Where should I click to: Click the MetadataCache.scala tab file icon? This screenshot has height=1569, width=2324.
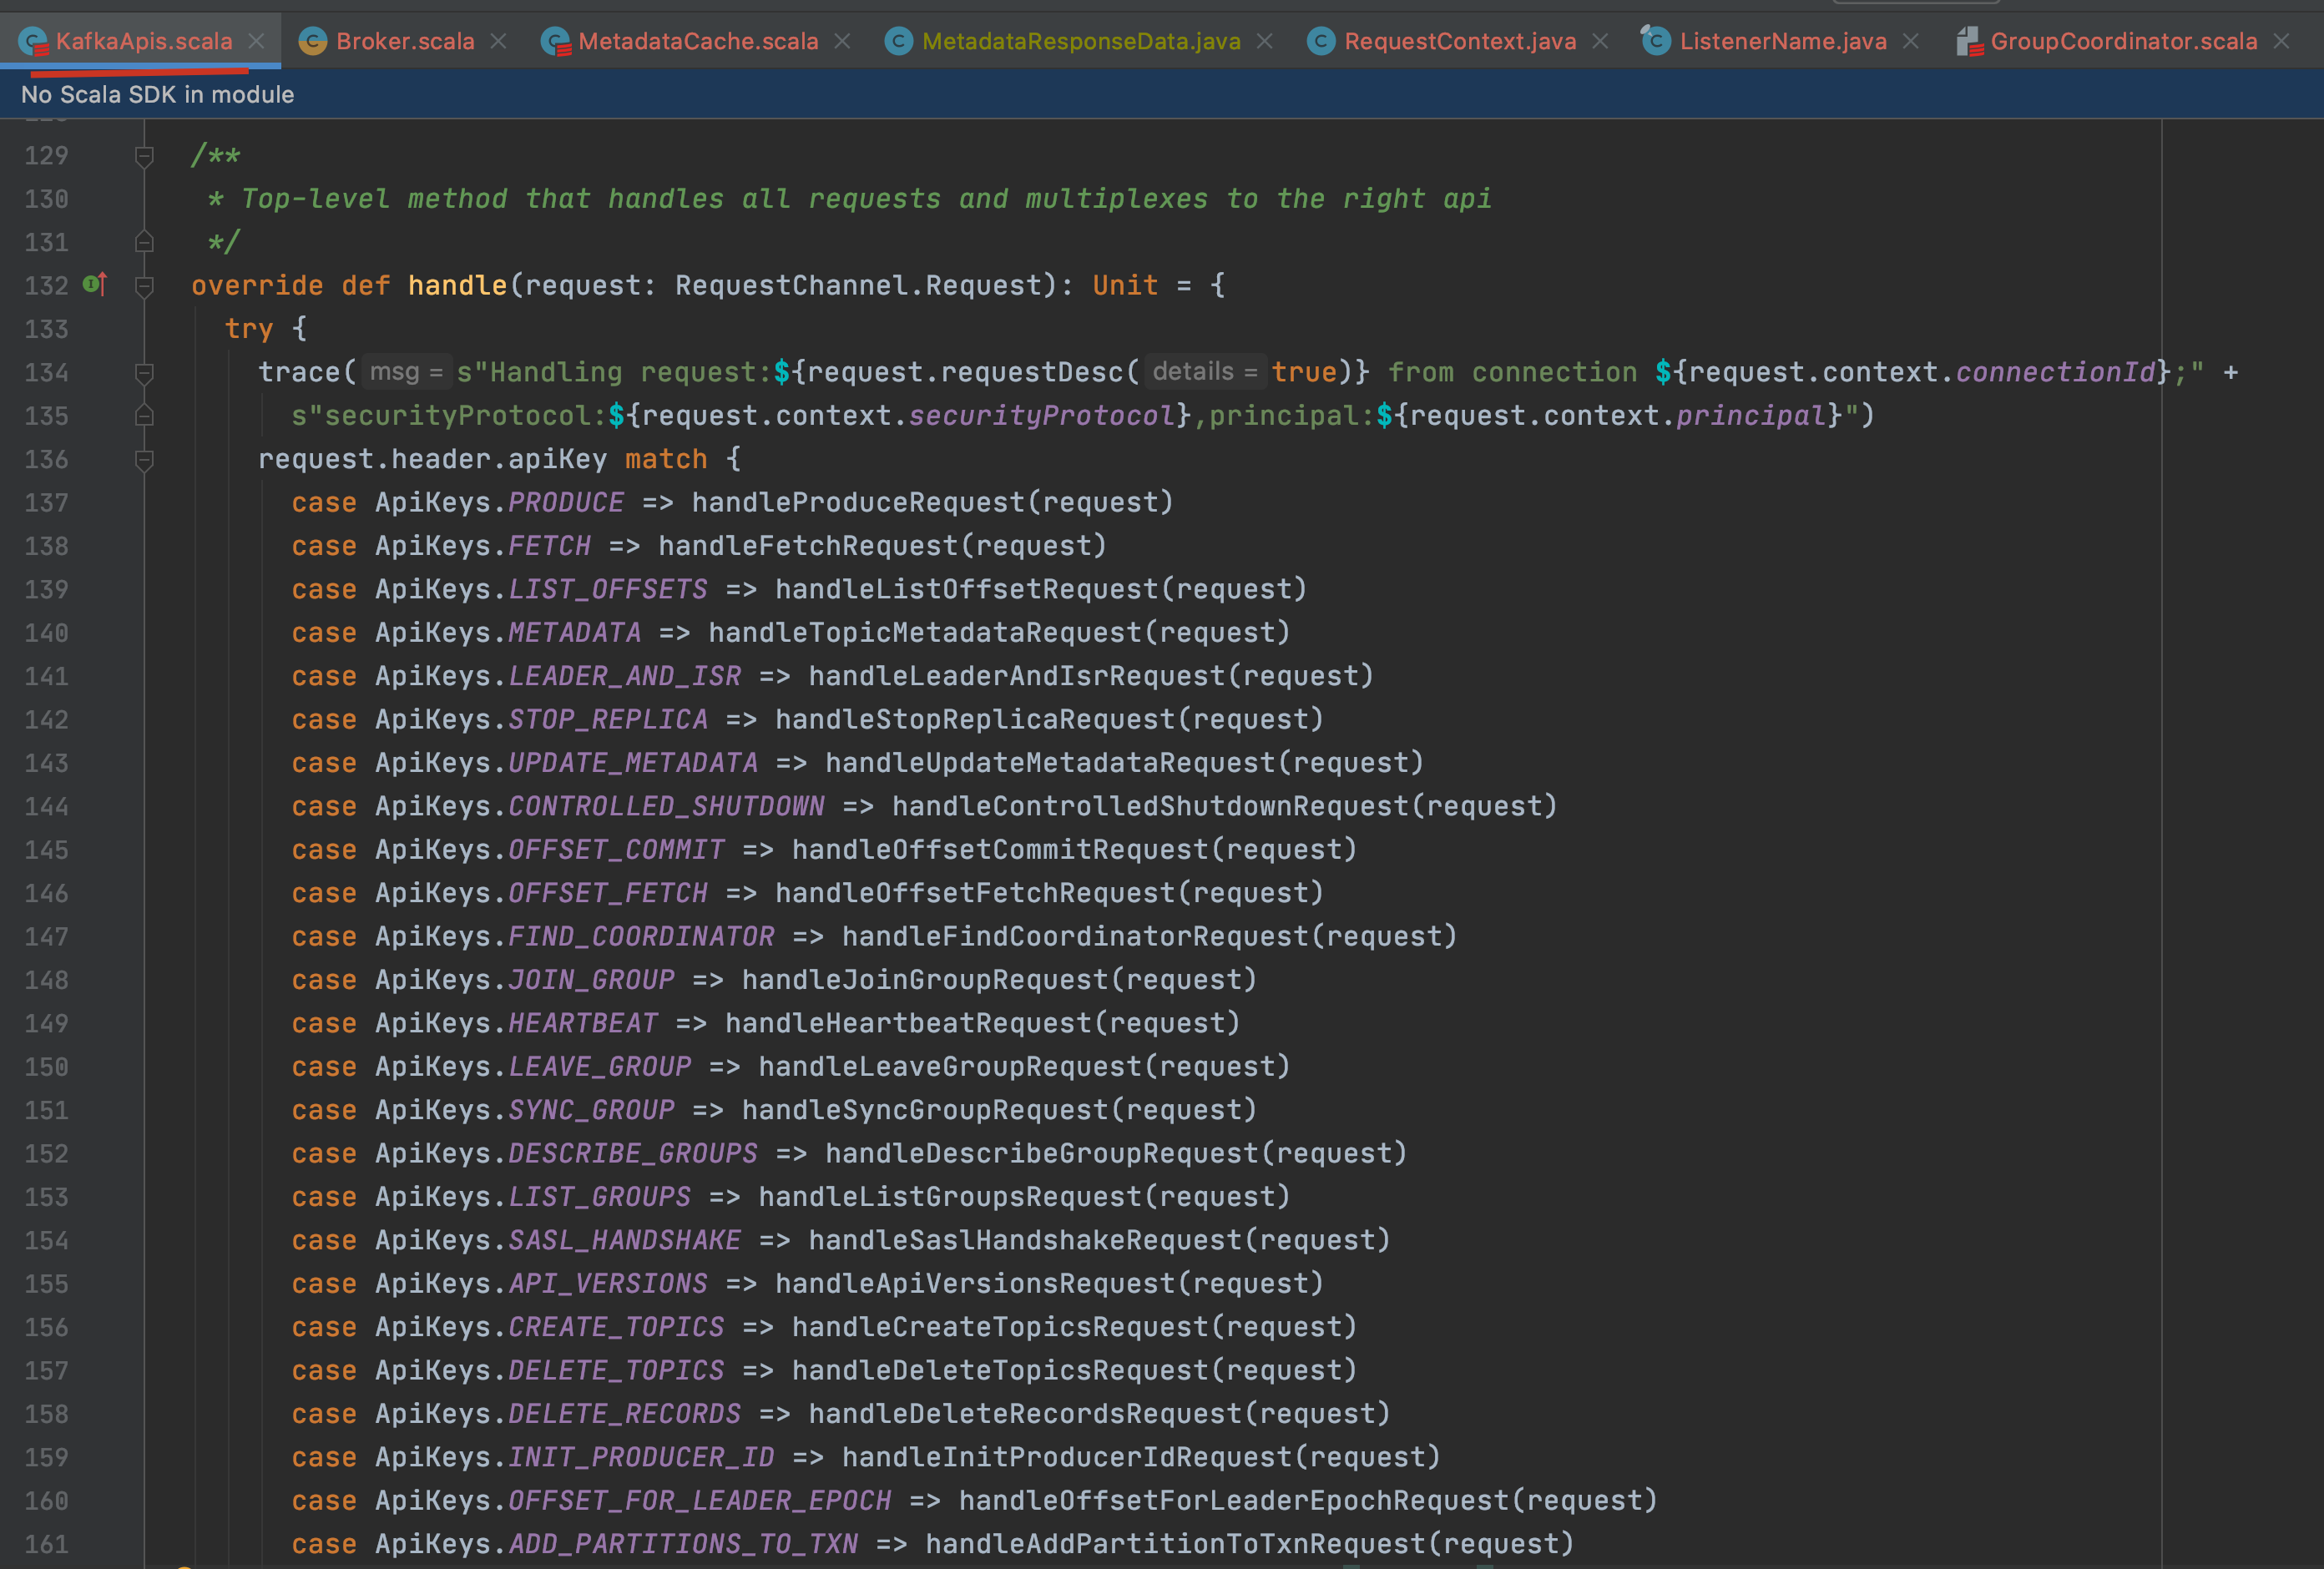[555, 41]
